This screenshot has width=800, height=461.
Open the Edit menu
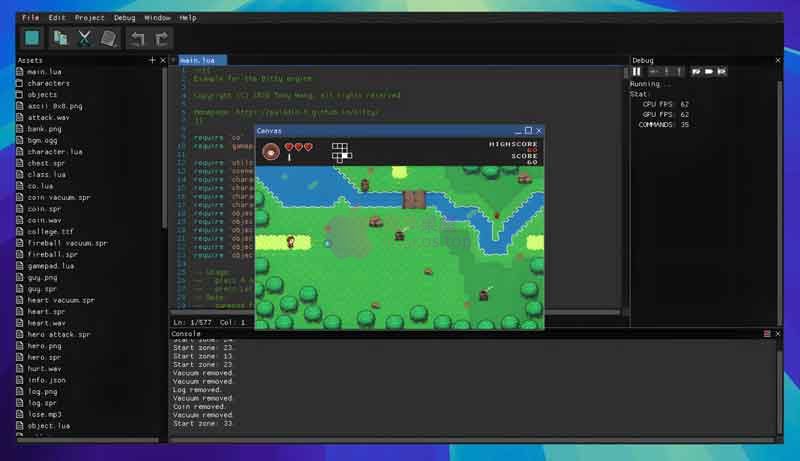coord(57,18)
